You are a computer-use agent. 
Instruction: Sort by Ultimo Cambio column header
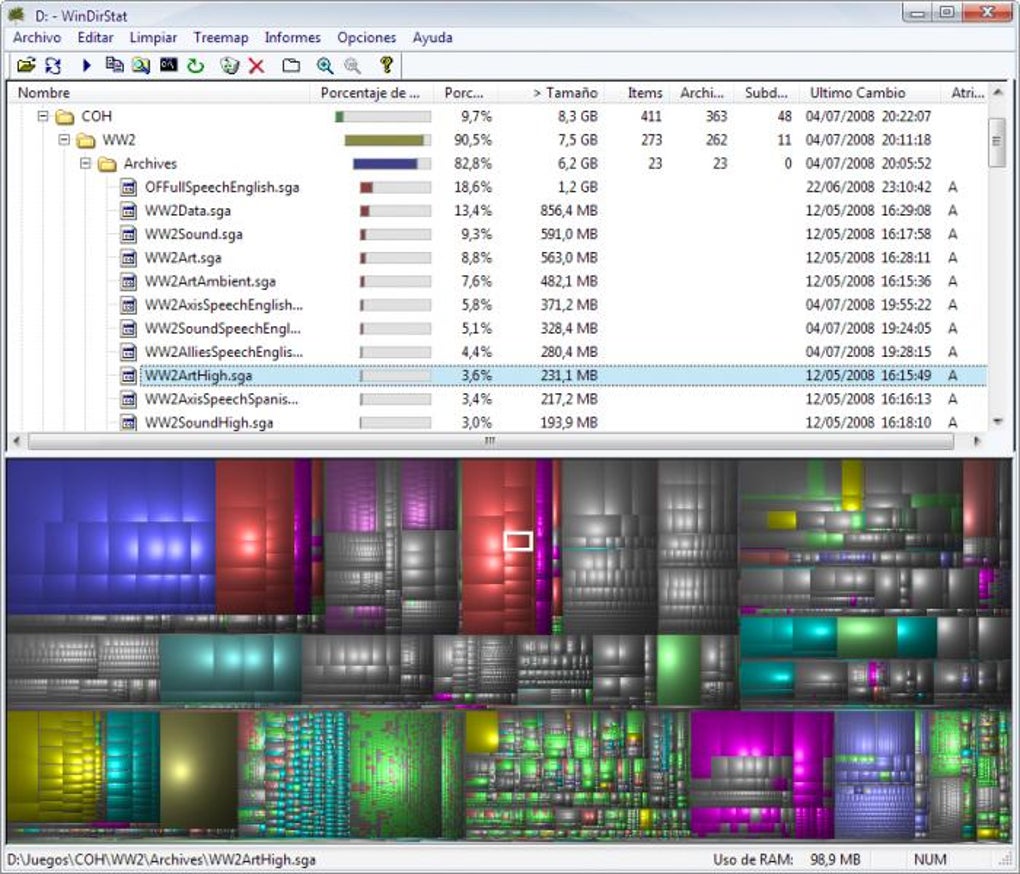pos(869,92)
